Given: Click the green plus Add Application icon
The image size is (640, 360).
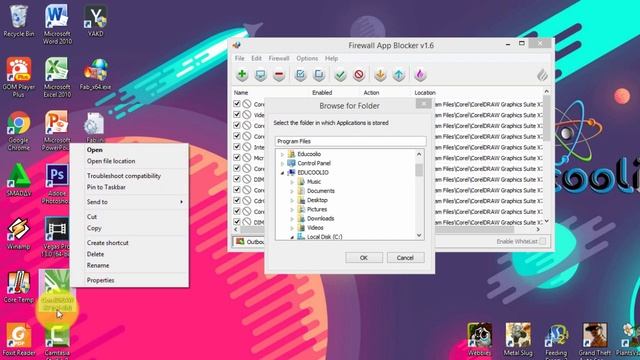Looking at the screenshot, I should [242, 75].
